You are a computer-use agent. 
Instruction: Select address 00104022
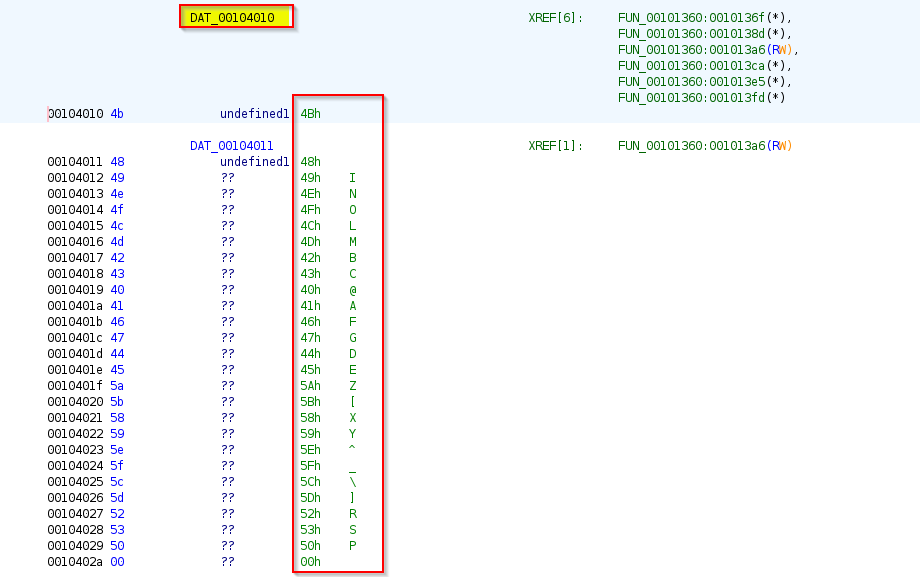point(75,434)
